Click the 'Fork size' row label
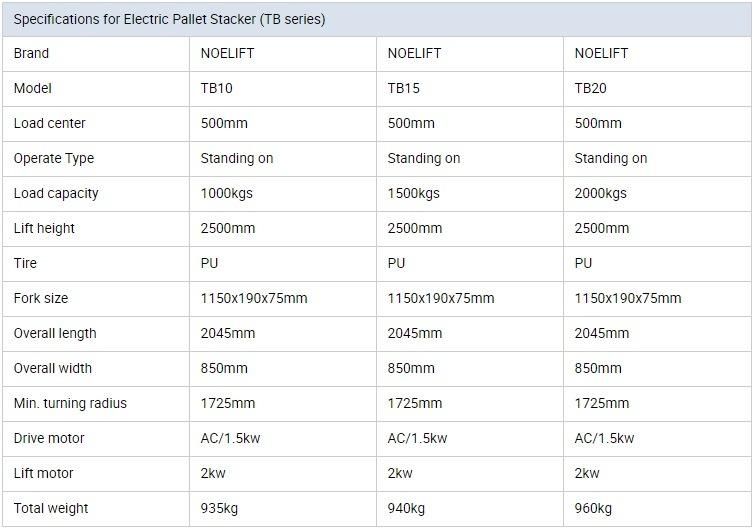 coord(41,299)
